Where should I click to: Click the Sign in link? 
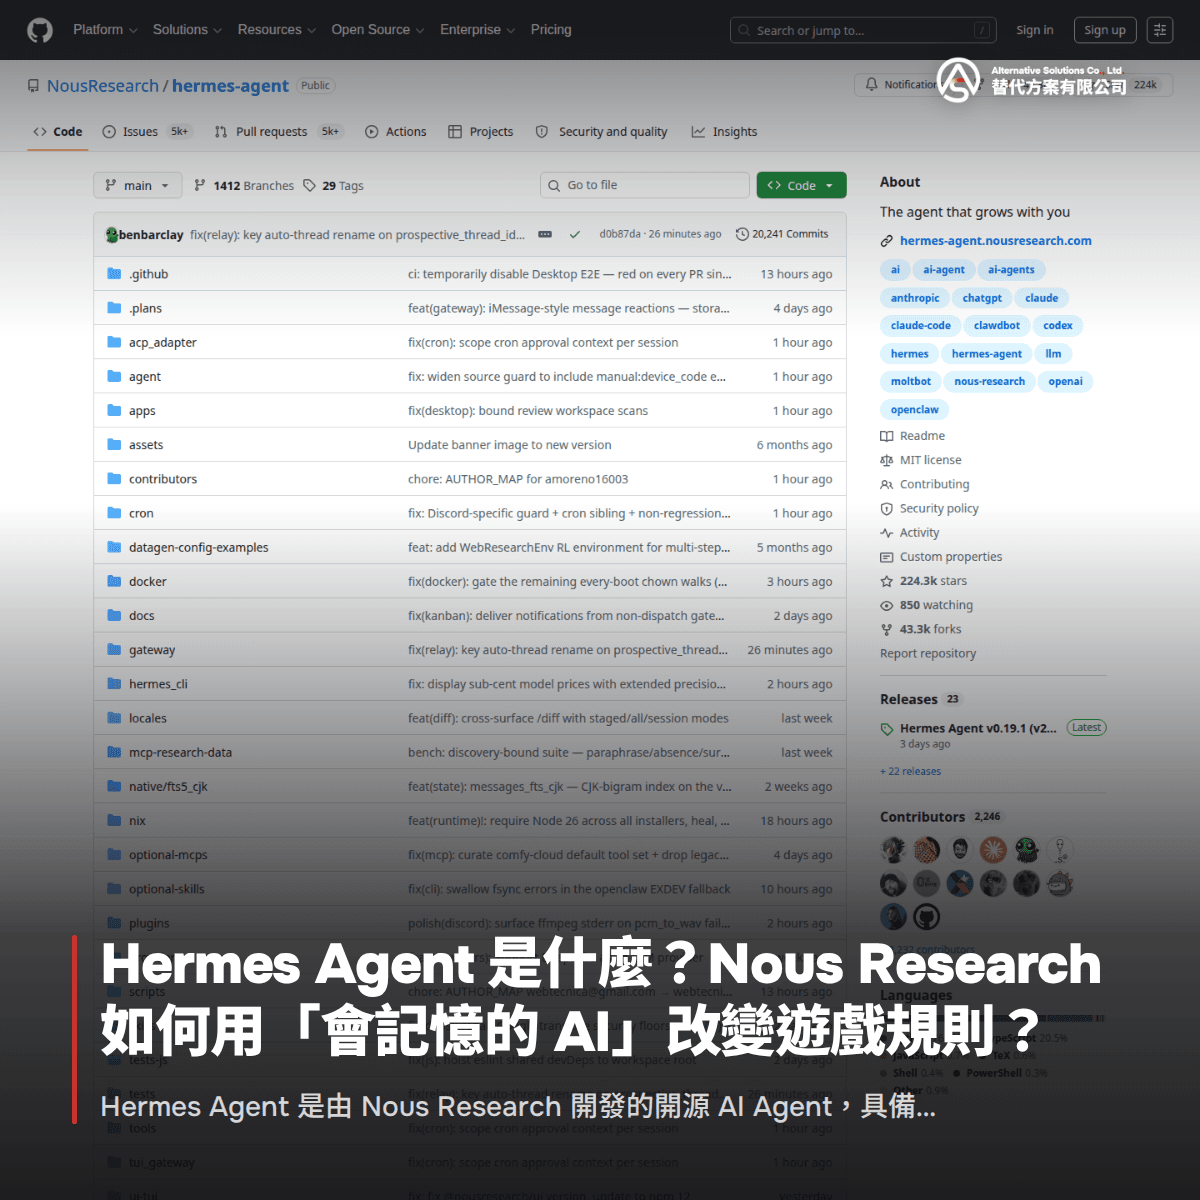pyautogui.click(x=1035, y=30)
